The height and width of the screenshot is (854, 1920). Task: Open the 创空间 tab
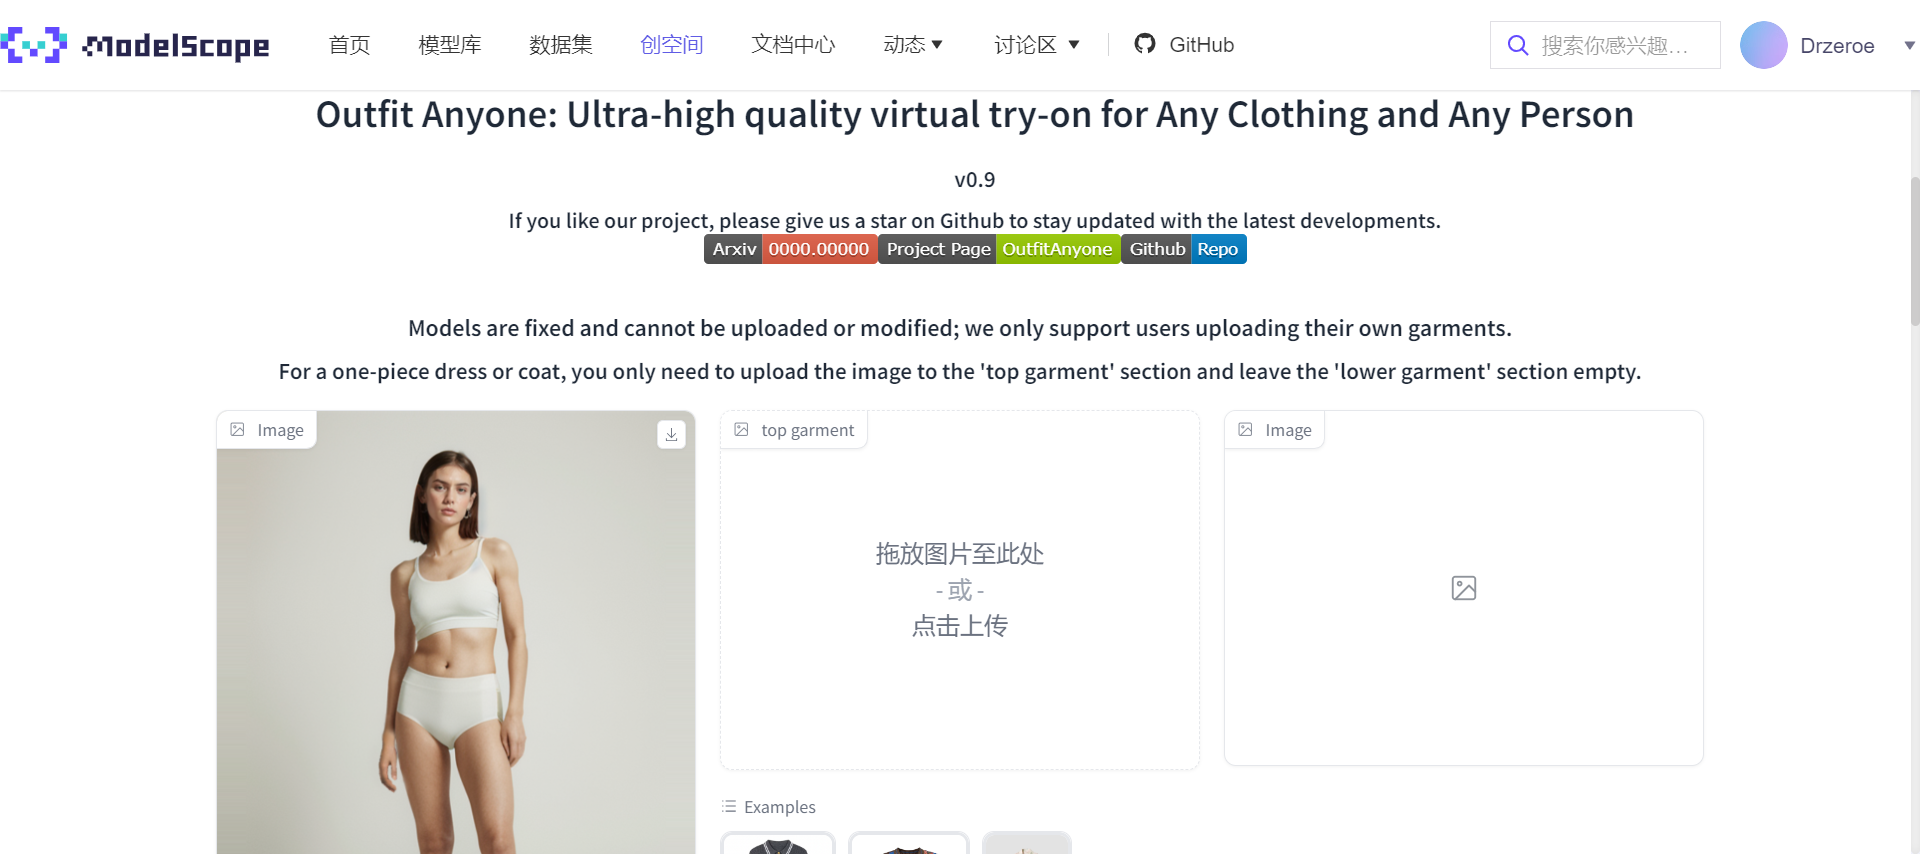pos(672,45)
